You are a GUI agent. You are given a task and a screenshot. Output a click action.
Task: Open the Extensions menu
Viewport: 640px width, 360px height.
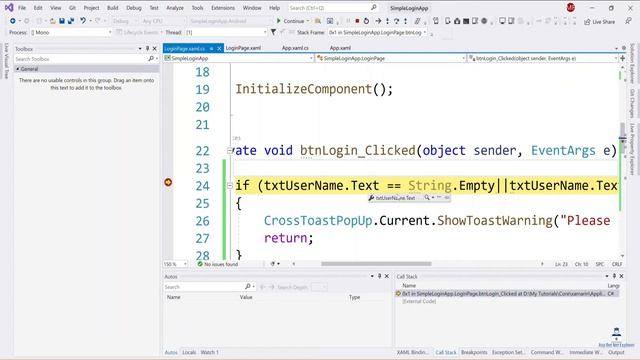click(223, 8)
